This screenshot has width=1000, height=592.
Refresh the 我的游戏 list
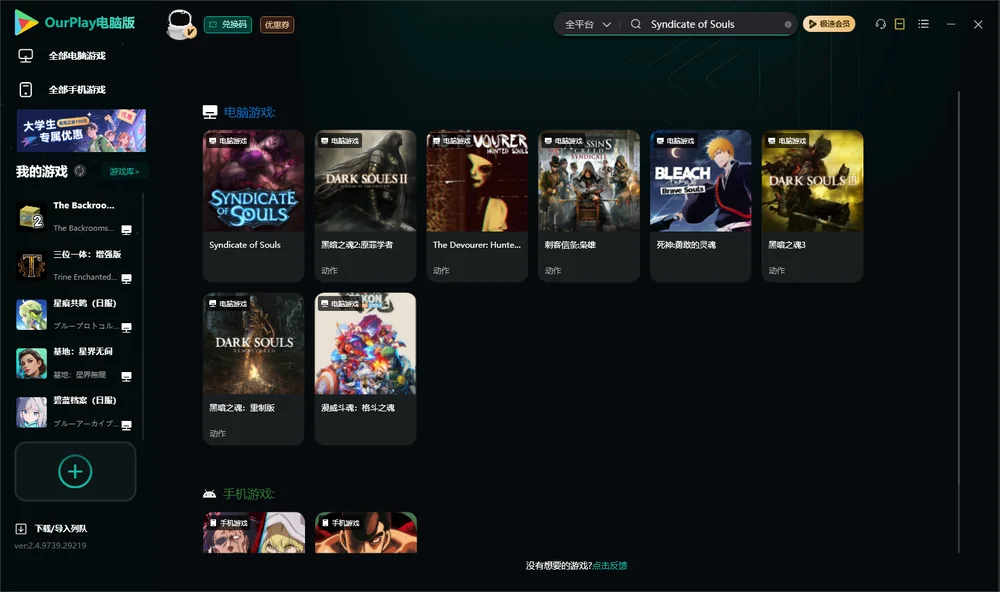80,171
